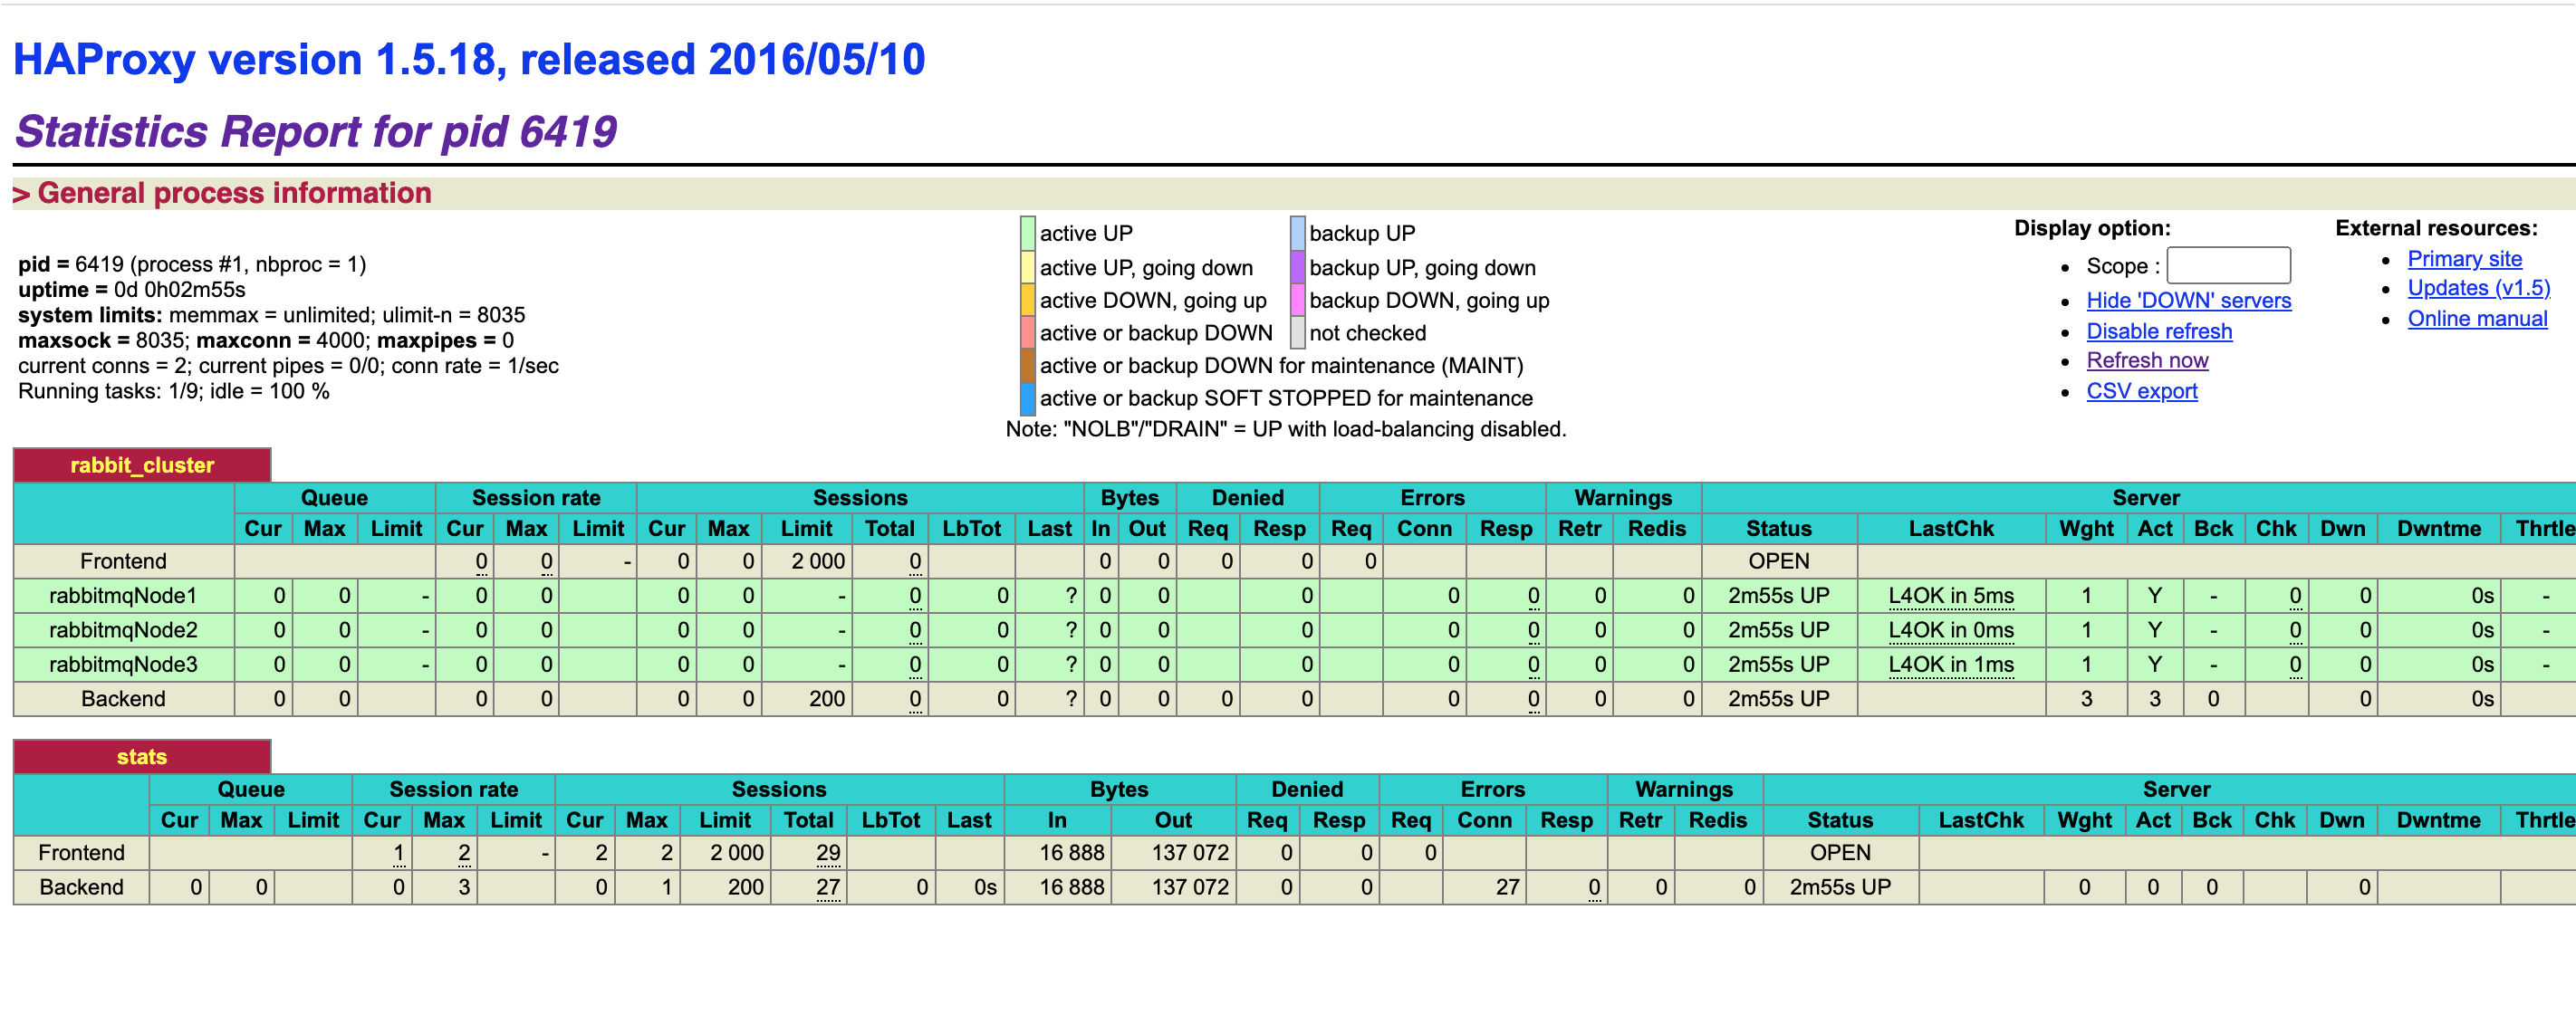Open the Primary site link
Screen dimensions: 2576x1034
(x=2464, y=259)
